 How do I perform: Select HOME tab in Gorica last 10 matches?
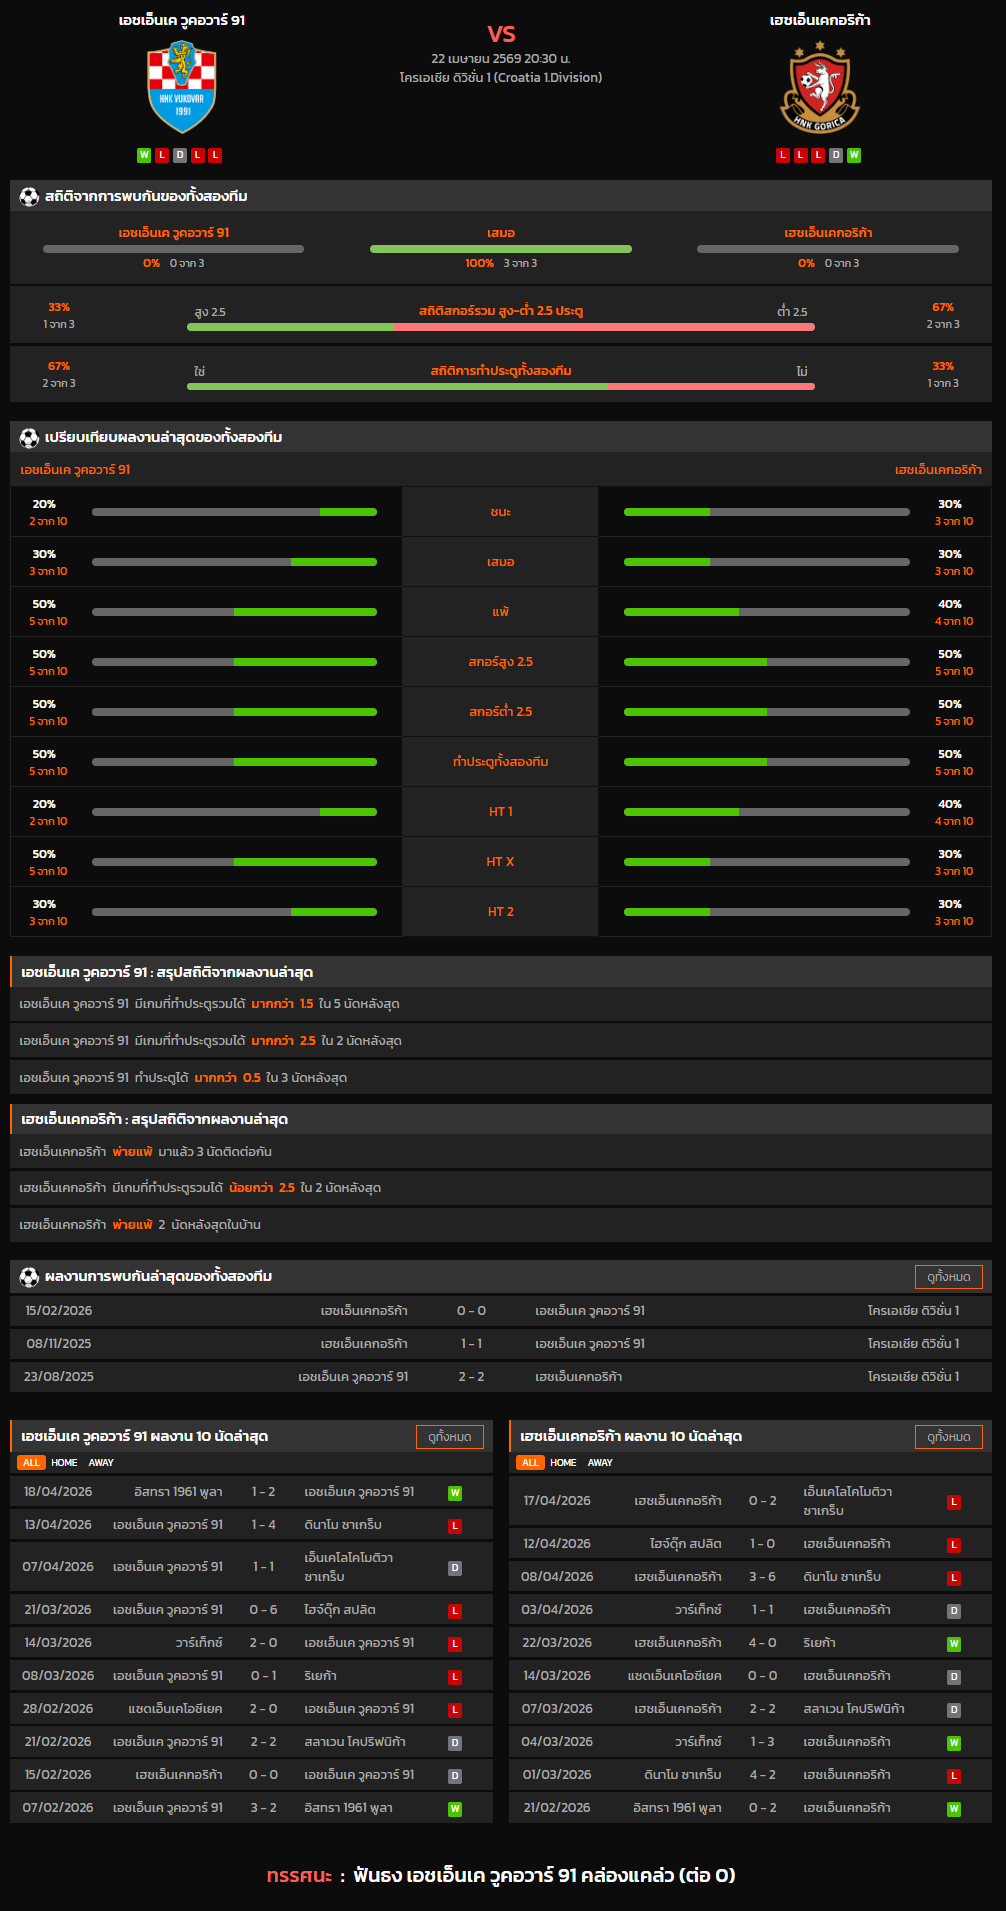coord(563,1463)
